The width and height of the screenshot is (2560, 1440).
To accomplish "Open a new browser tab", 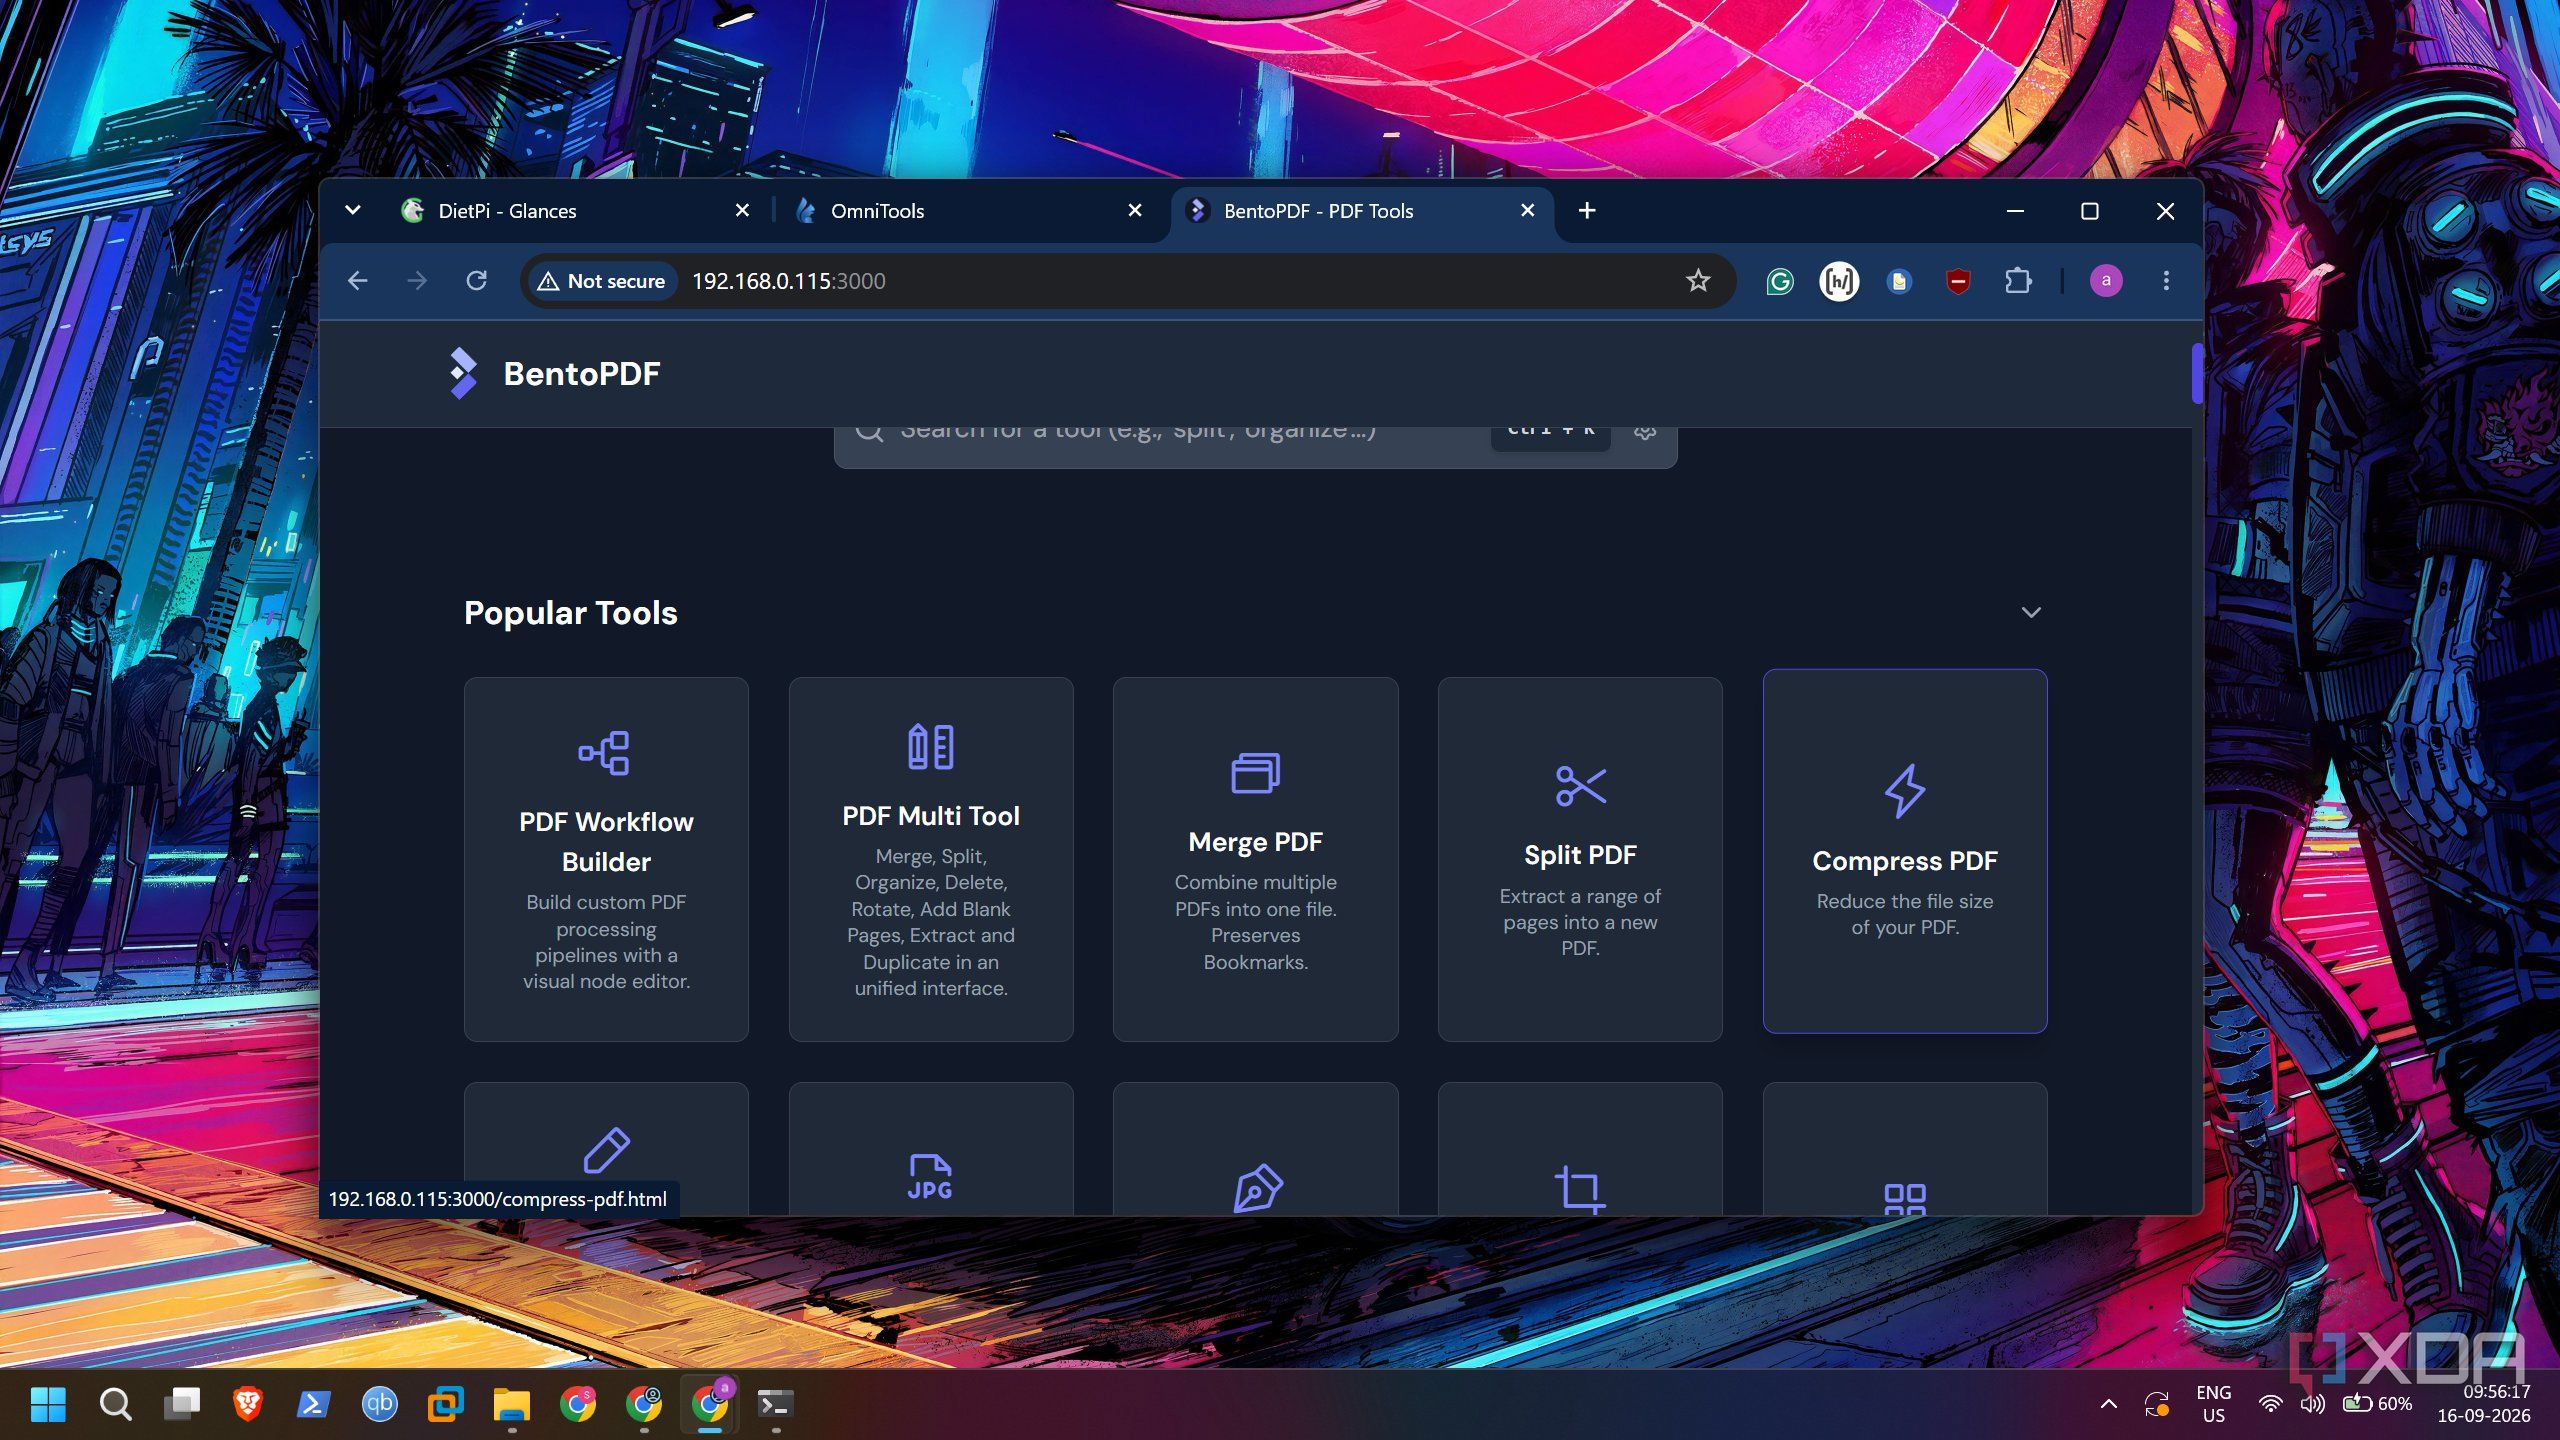I will (x=1587, y=210).
